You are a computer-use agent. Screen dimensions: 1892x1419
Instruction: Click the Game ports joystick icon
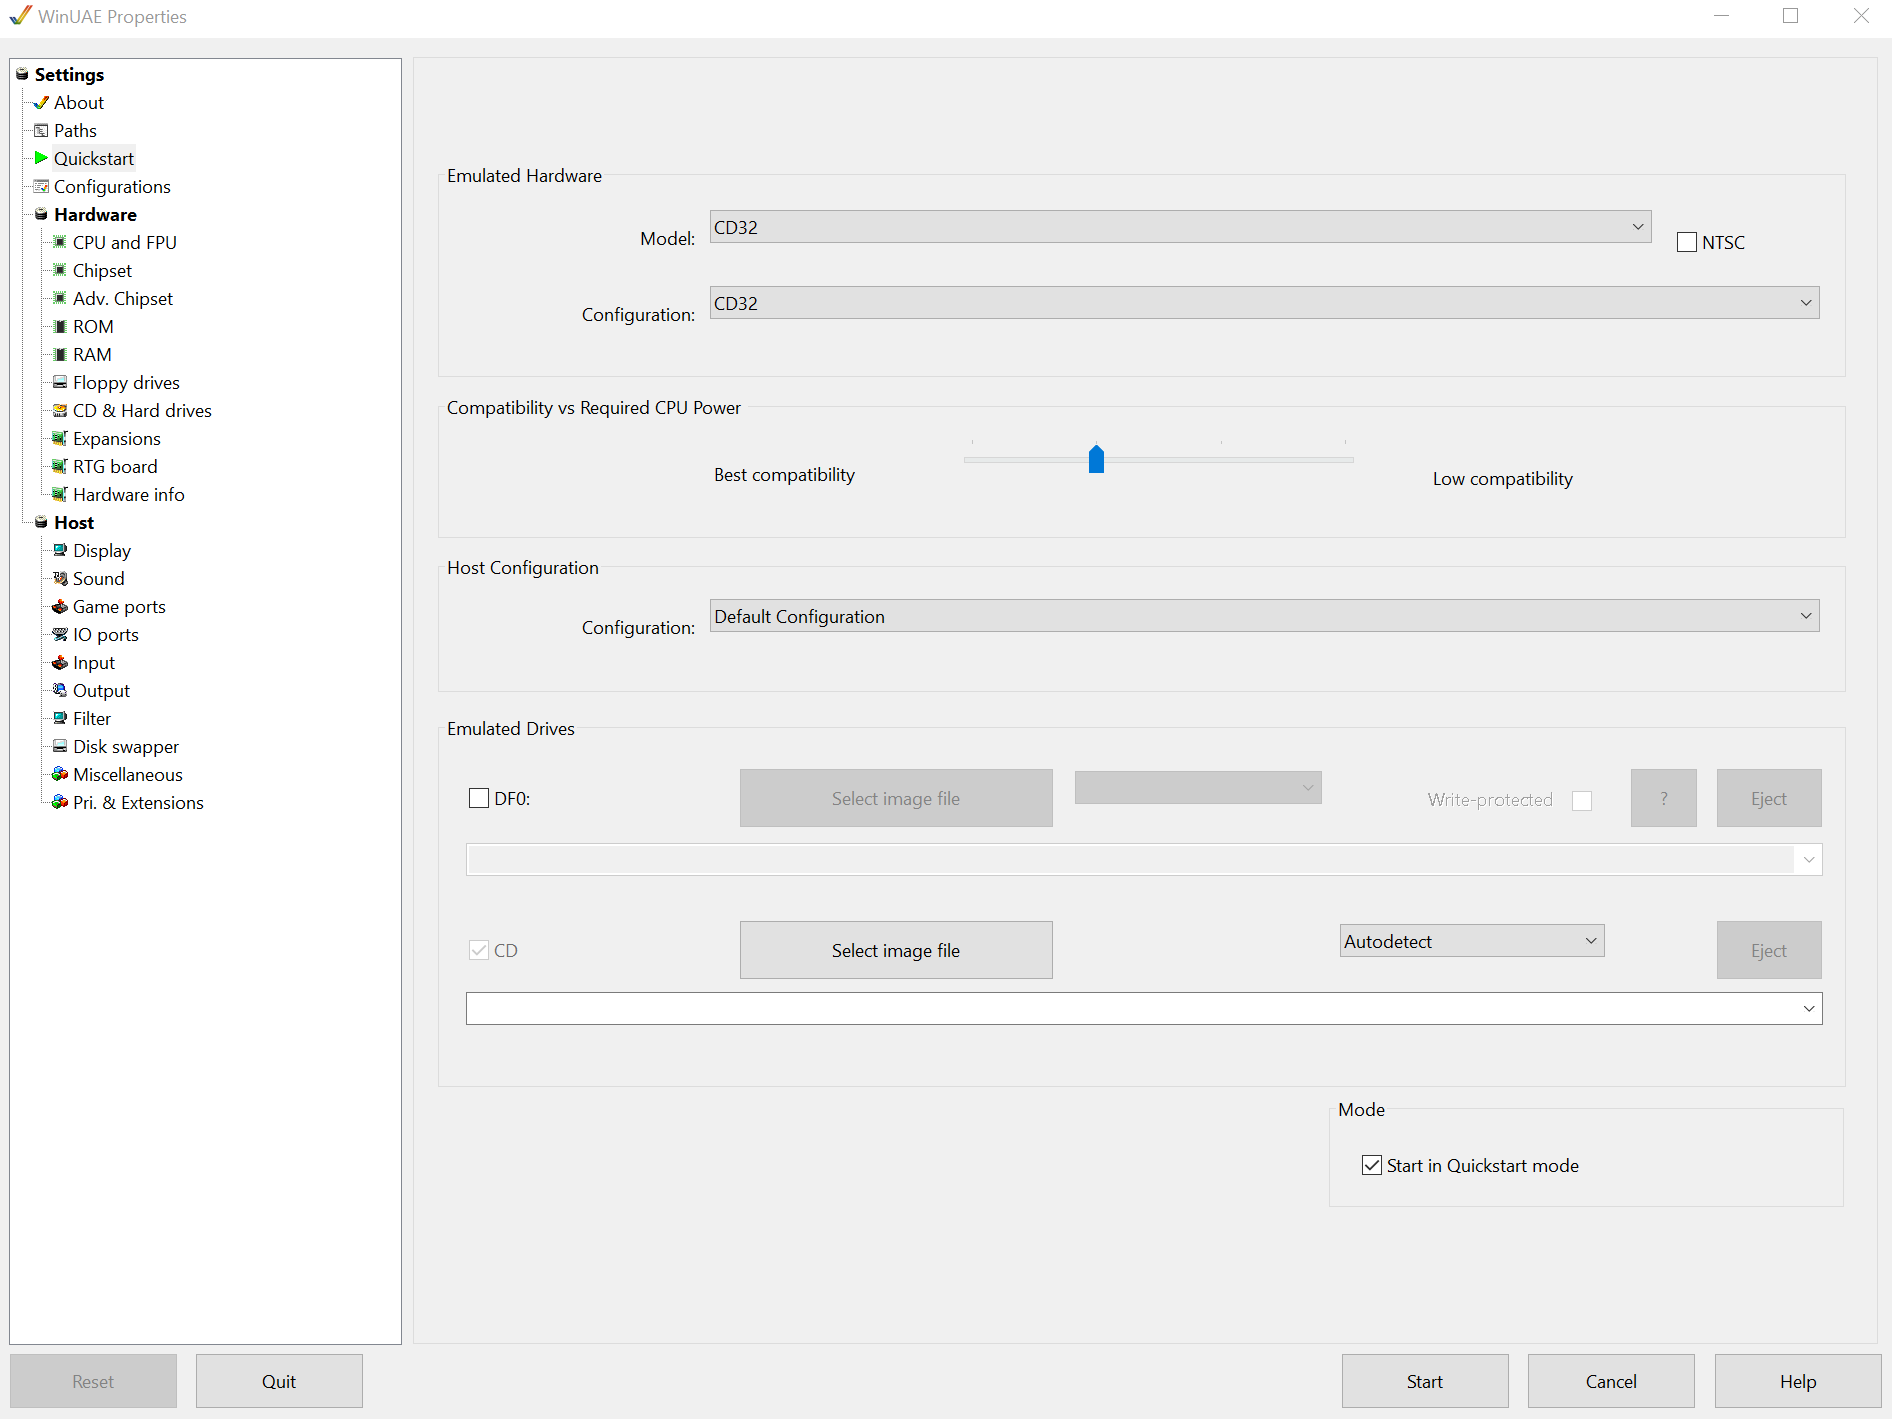60,607
